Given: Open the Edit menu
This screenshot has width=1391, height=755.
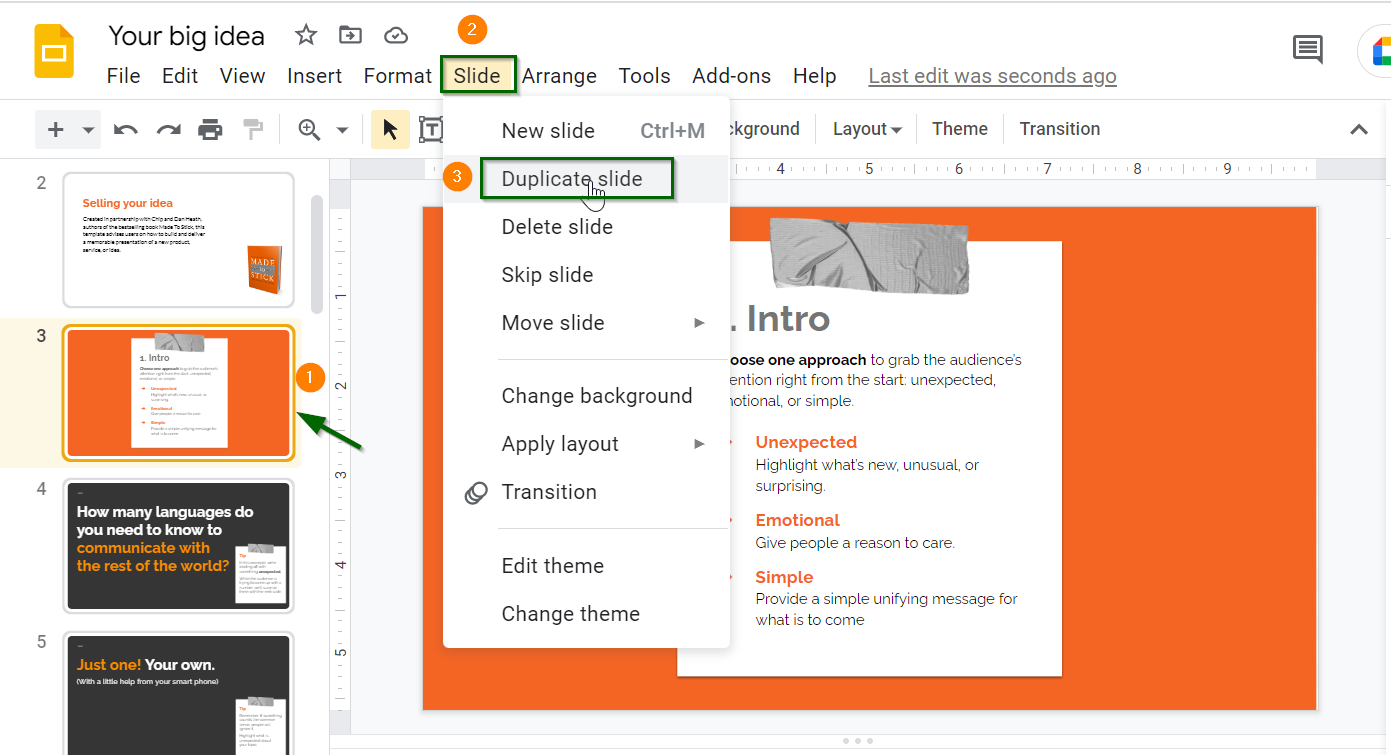Looking at the screenshot, I should pyautogui.click(x=180, y=76).
